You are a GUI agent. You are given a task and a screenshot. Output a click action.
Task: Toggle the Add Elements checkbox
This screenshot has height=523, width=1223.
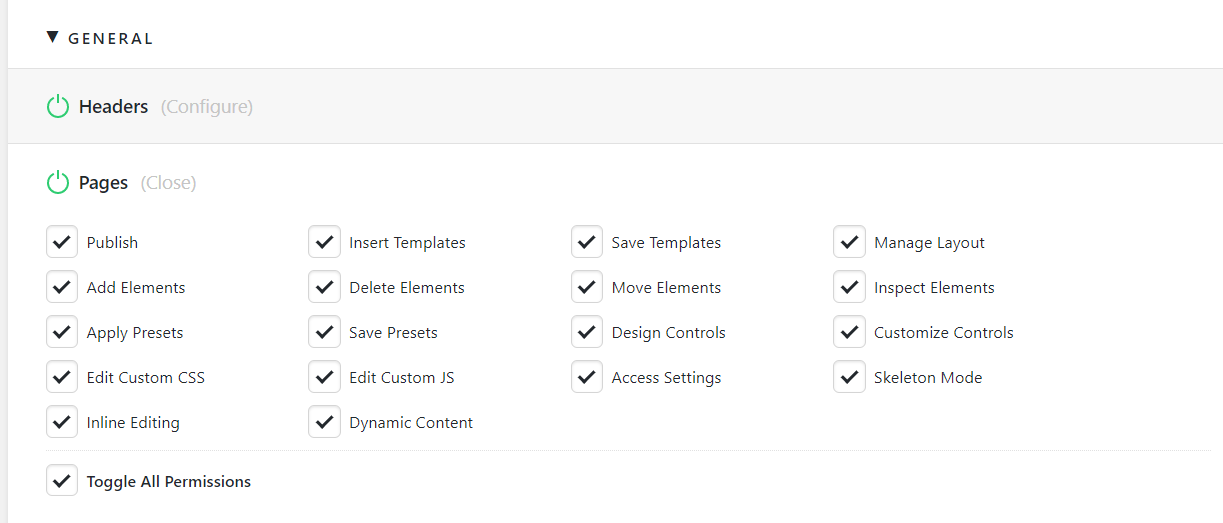[x=62, y=287]
